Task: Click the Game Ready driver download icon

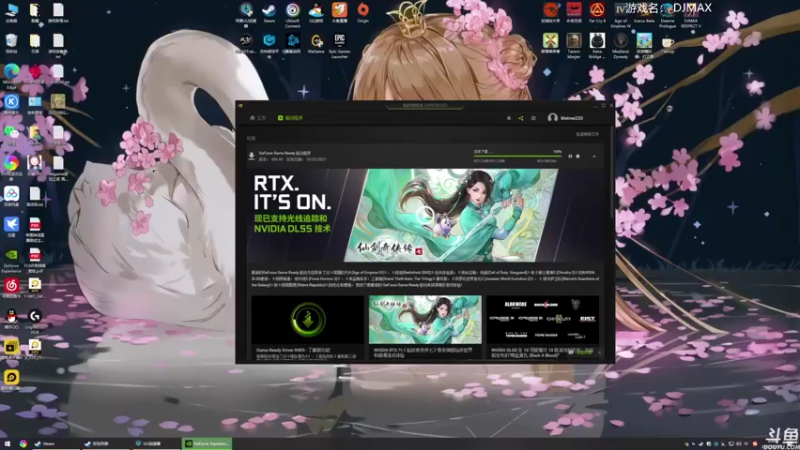Action: click(252, 156)
